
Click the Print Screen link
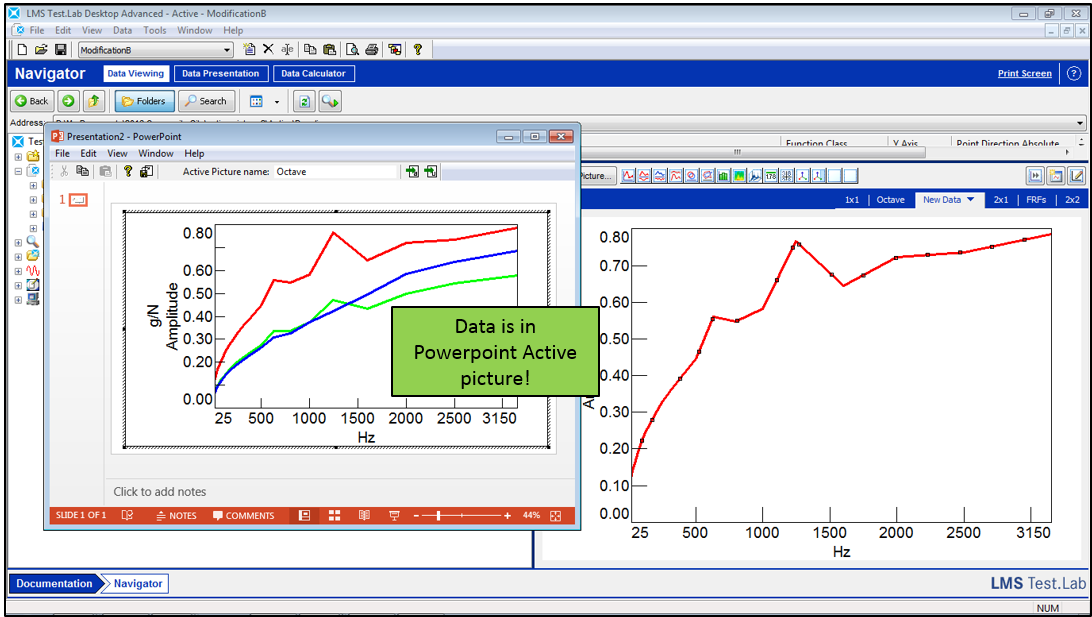1024,73
